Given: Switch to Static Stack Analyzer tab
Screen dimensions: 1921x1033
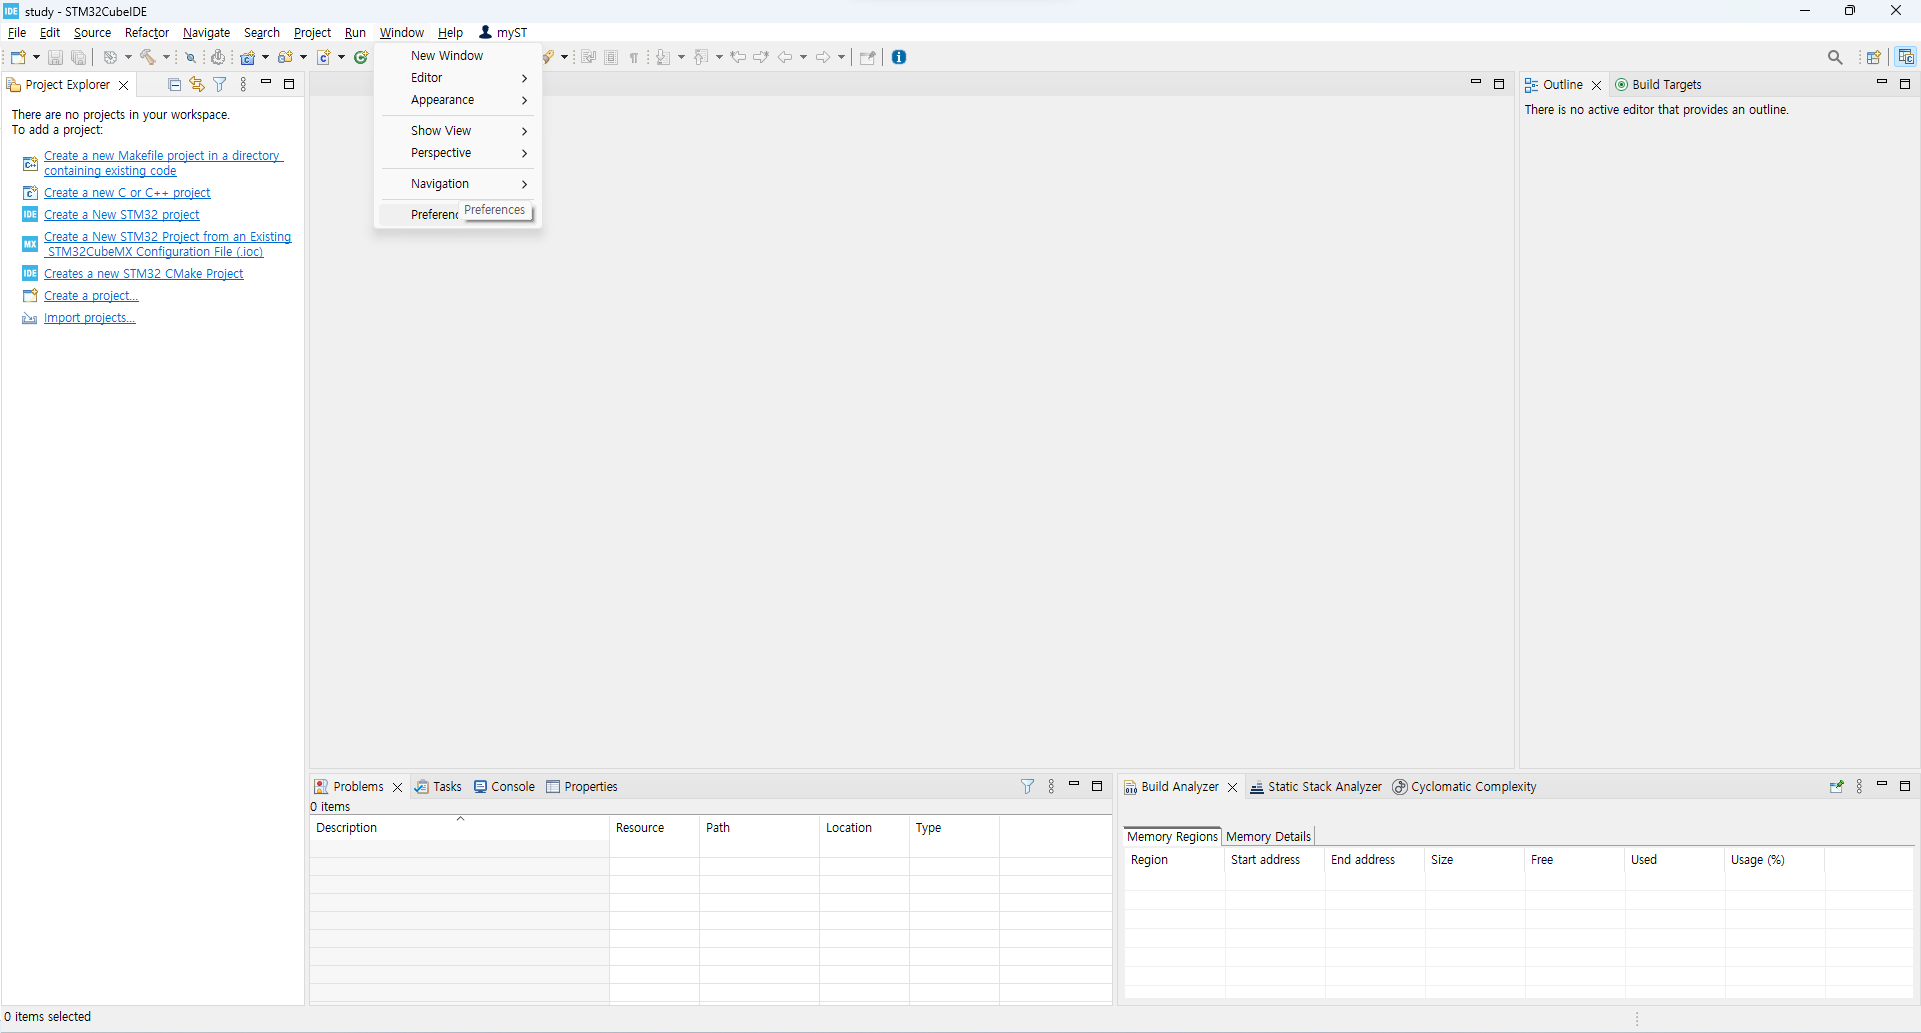Looking at the screenshot, I should point(1316,787).
